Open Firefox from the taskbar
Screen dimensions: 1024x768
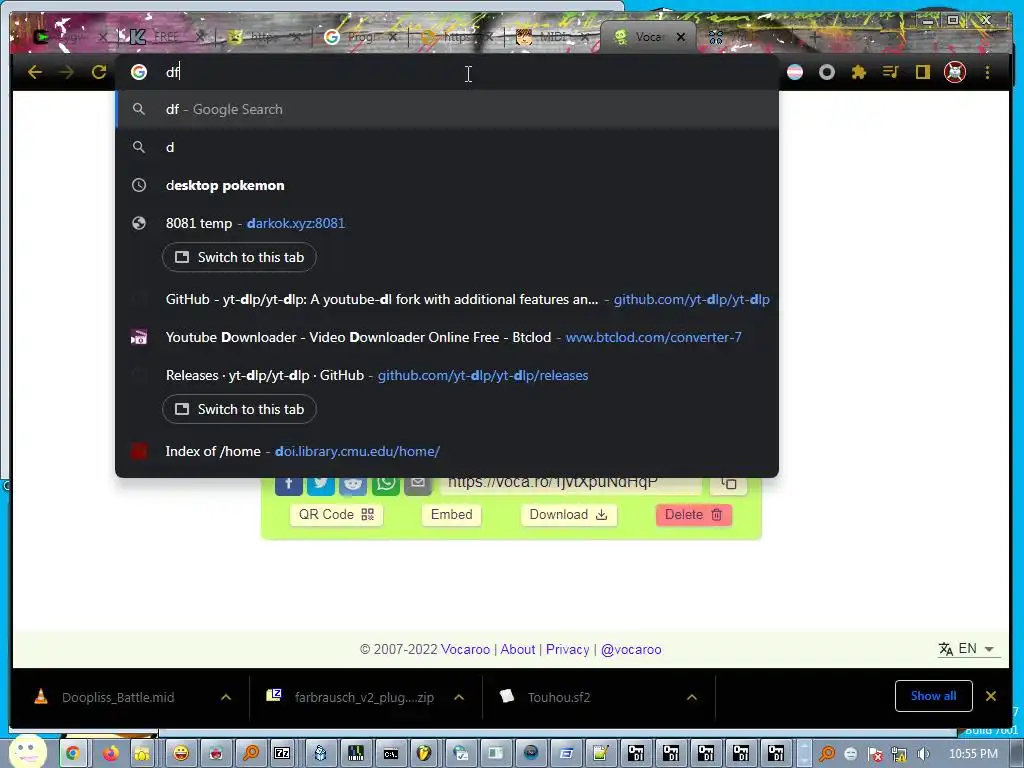click(110, 754)
